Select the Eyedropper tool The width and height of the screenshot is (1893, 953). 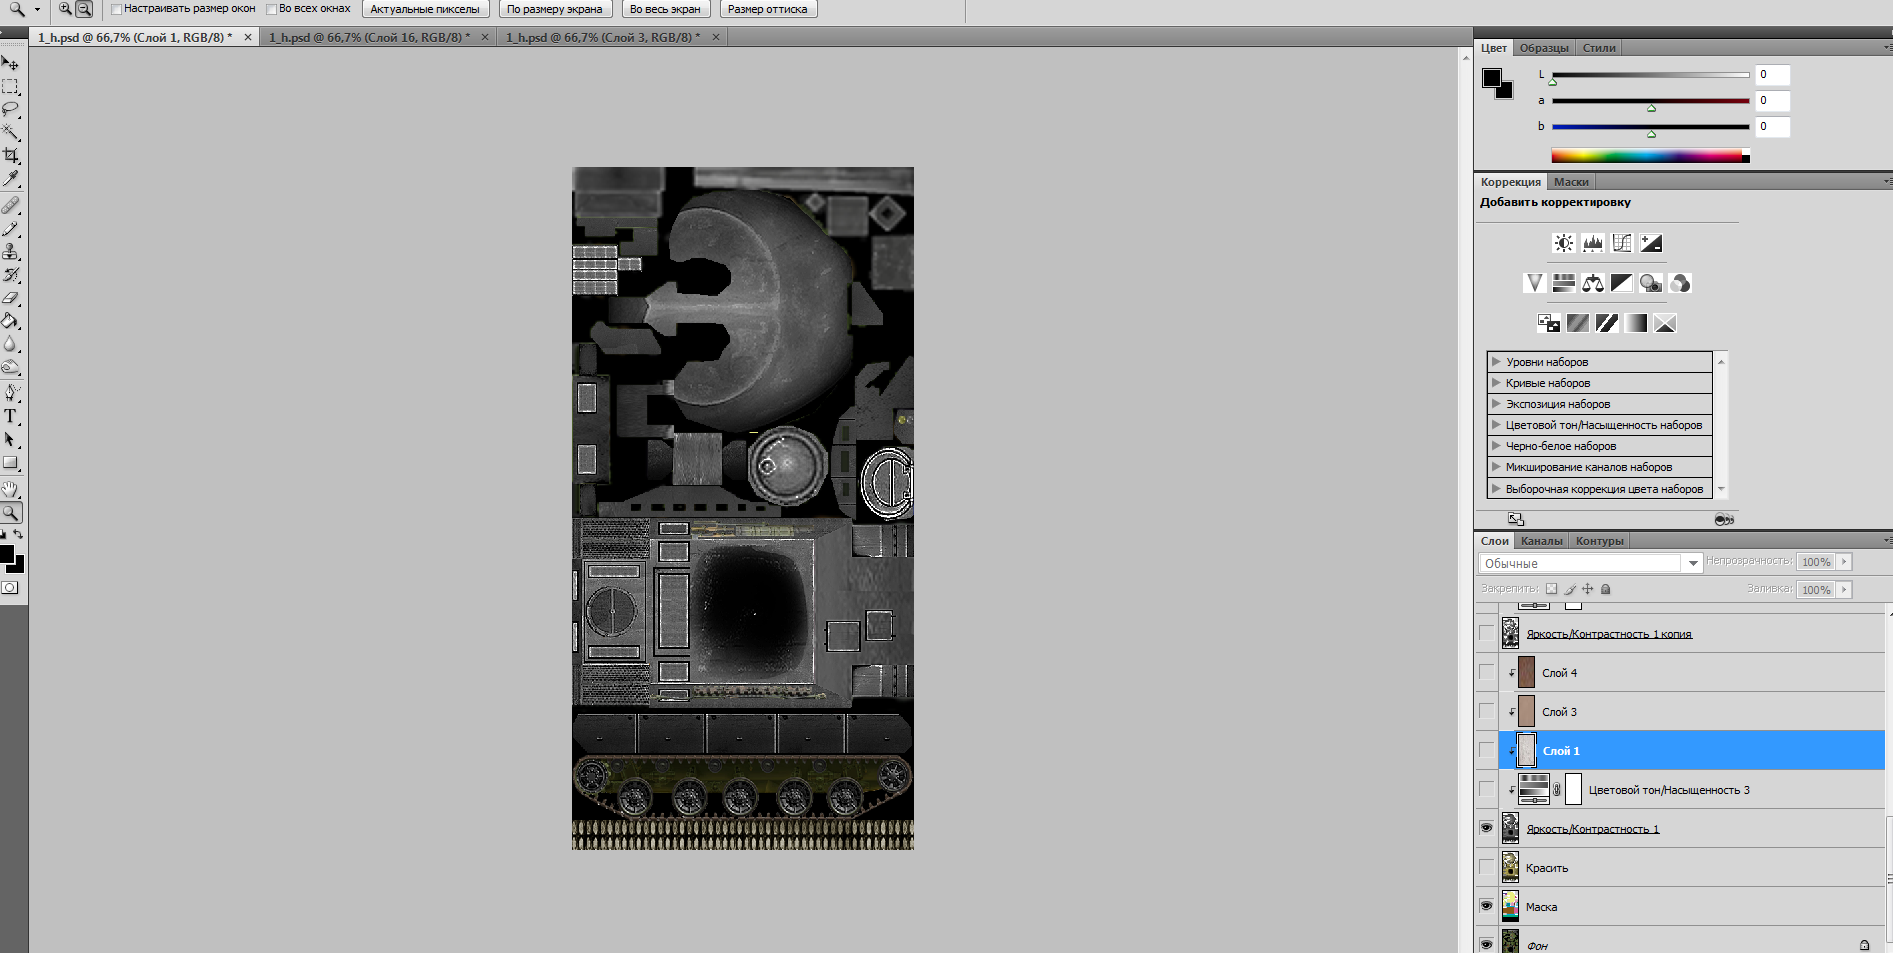pyautogui.click(x=11, y=178)
